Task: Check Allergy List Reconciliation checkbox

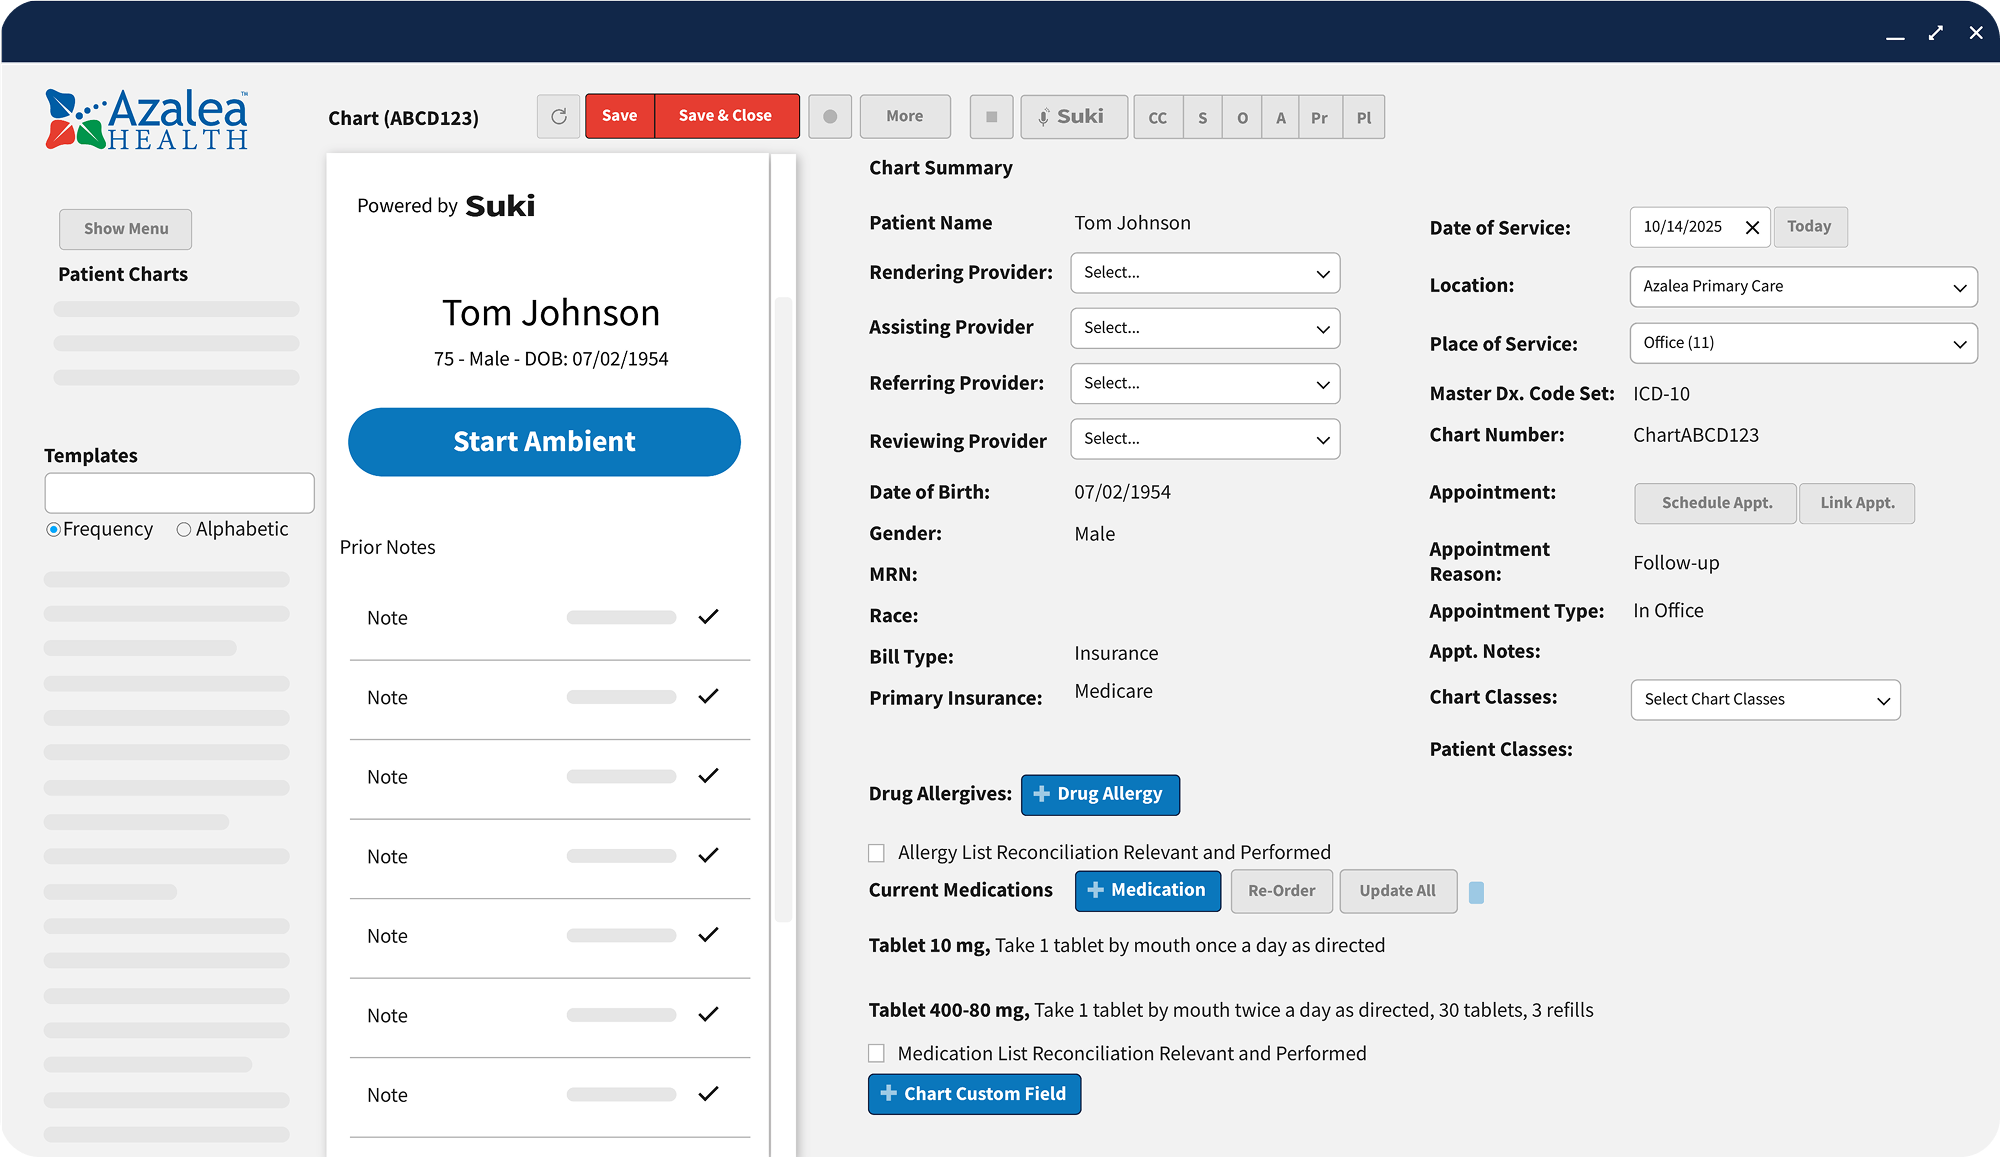Action: 877,853
